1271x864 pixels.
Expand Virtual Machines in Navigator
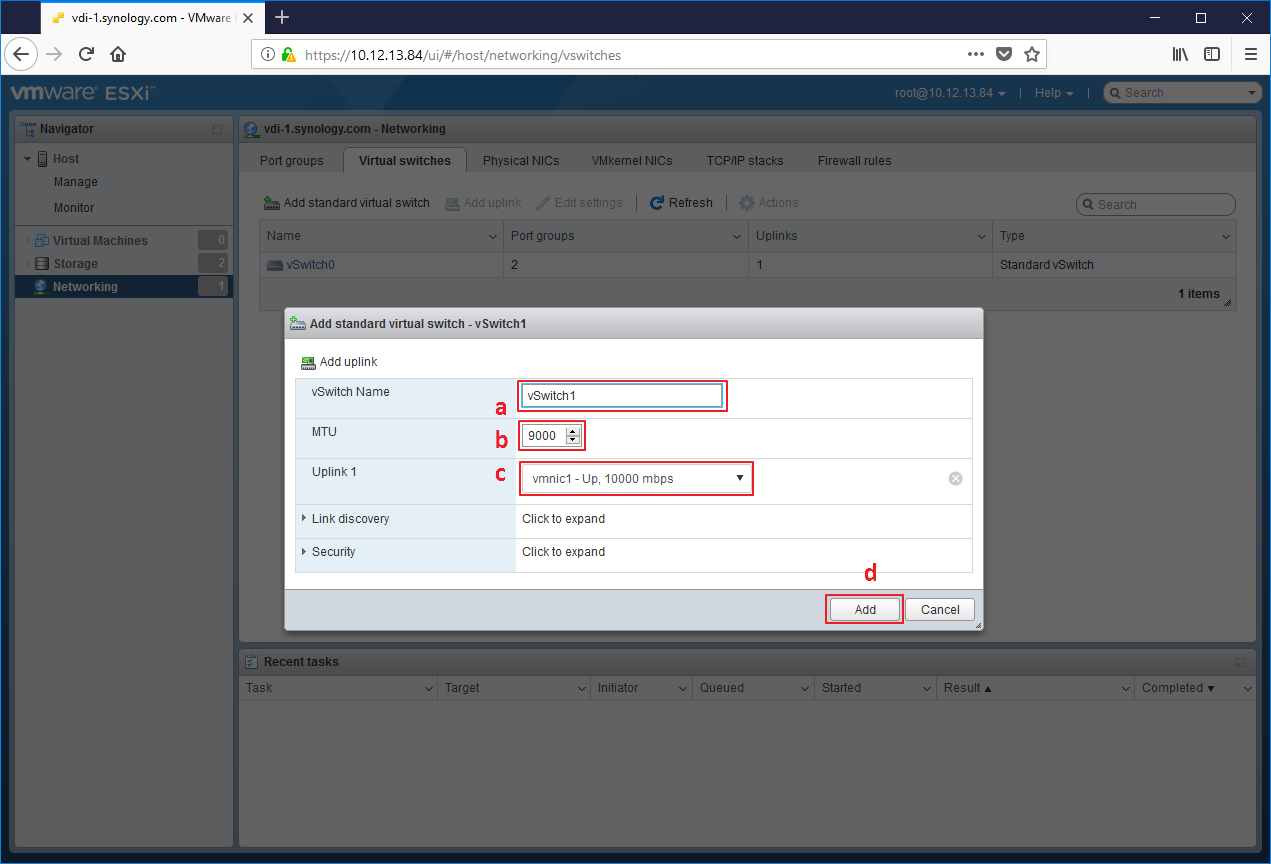28,241
